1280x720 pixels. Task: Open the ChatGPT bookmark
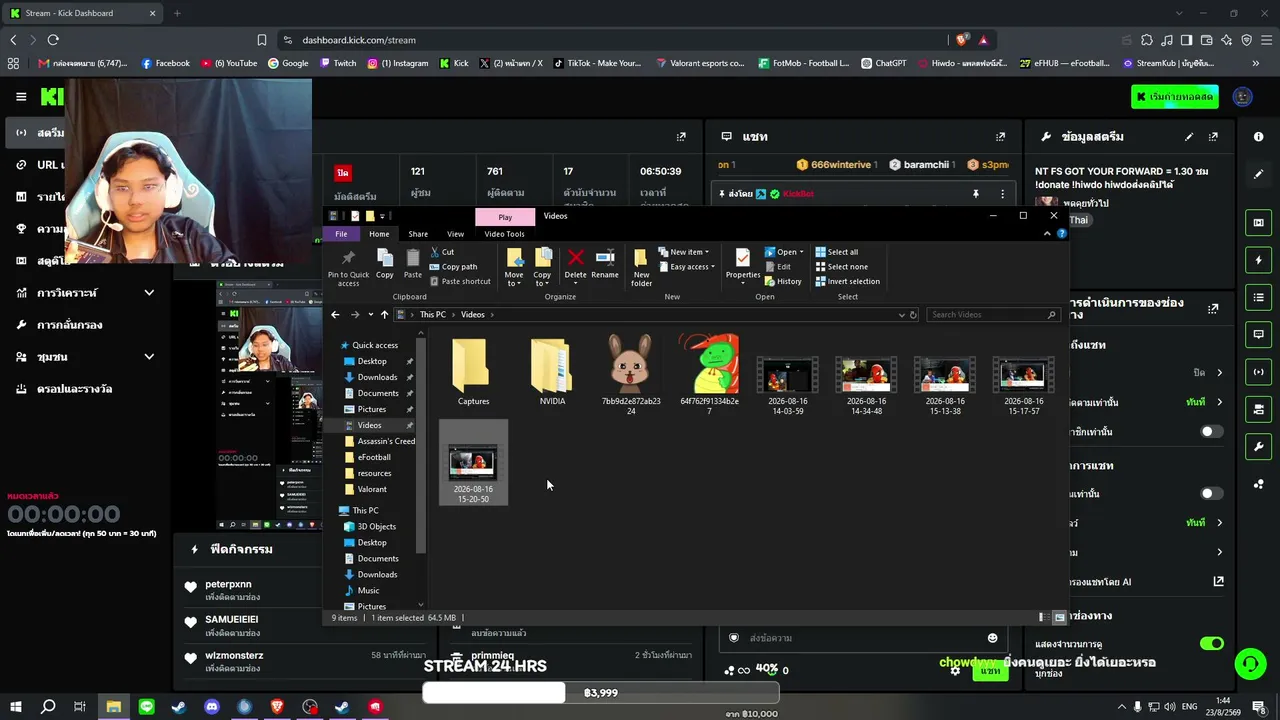pyautogui.click(x=883, y=63)
